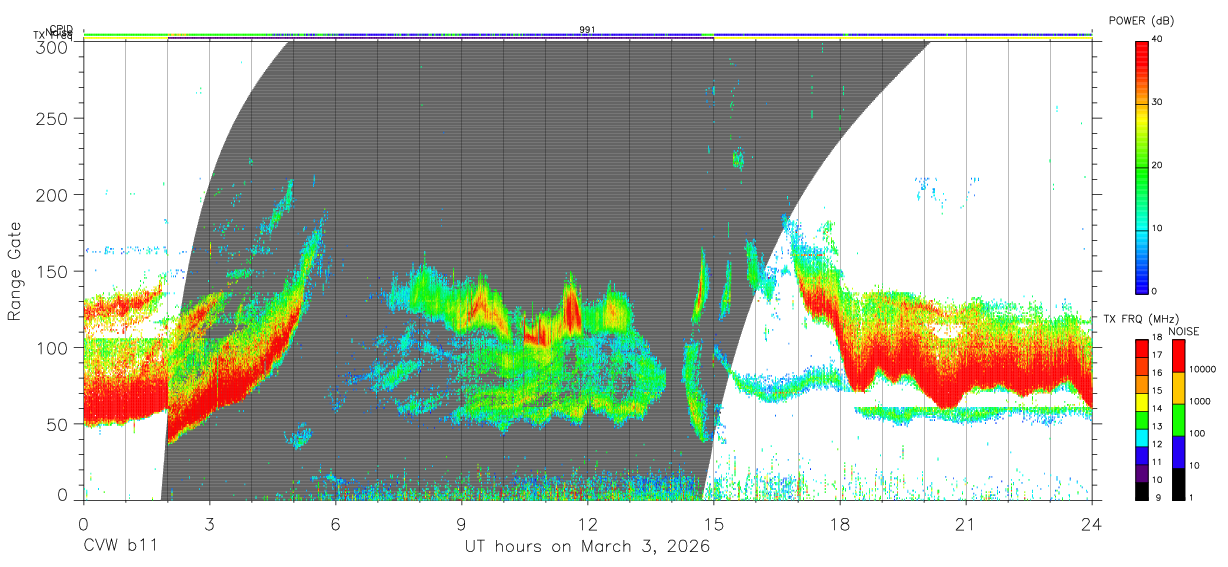The image size is (1228, 567).
Task: Click the 50 range gate tick label
Action: 57,424
